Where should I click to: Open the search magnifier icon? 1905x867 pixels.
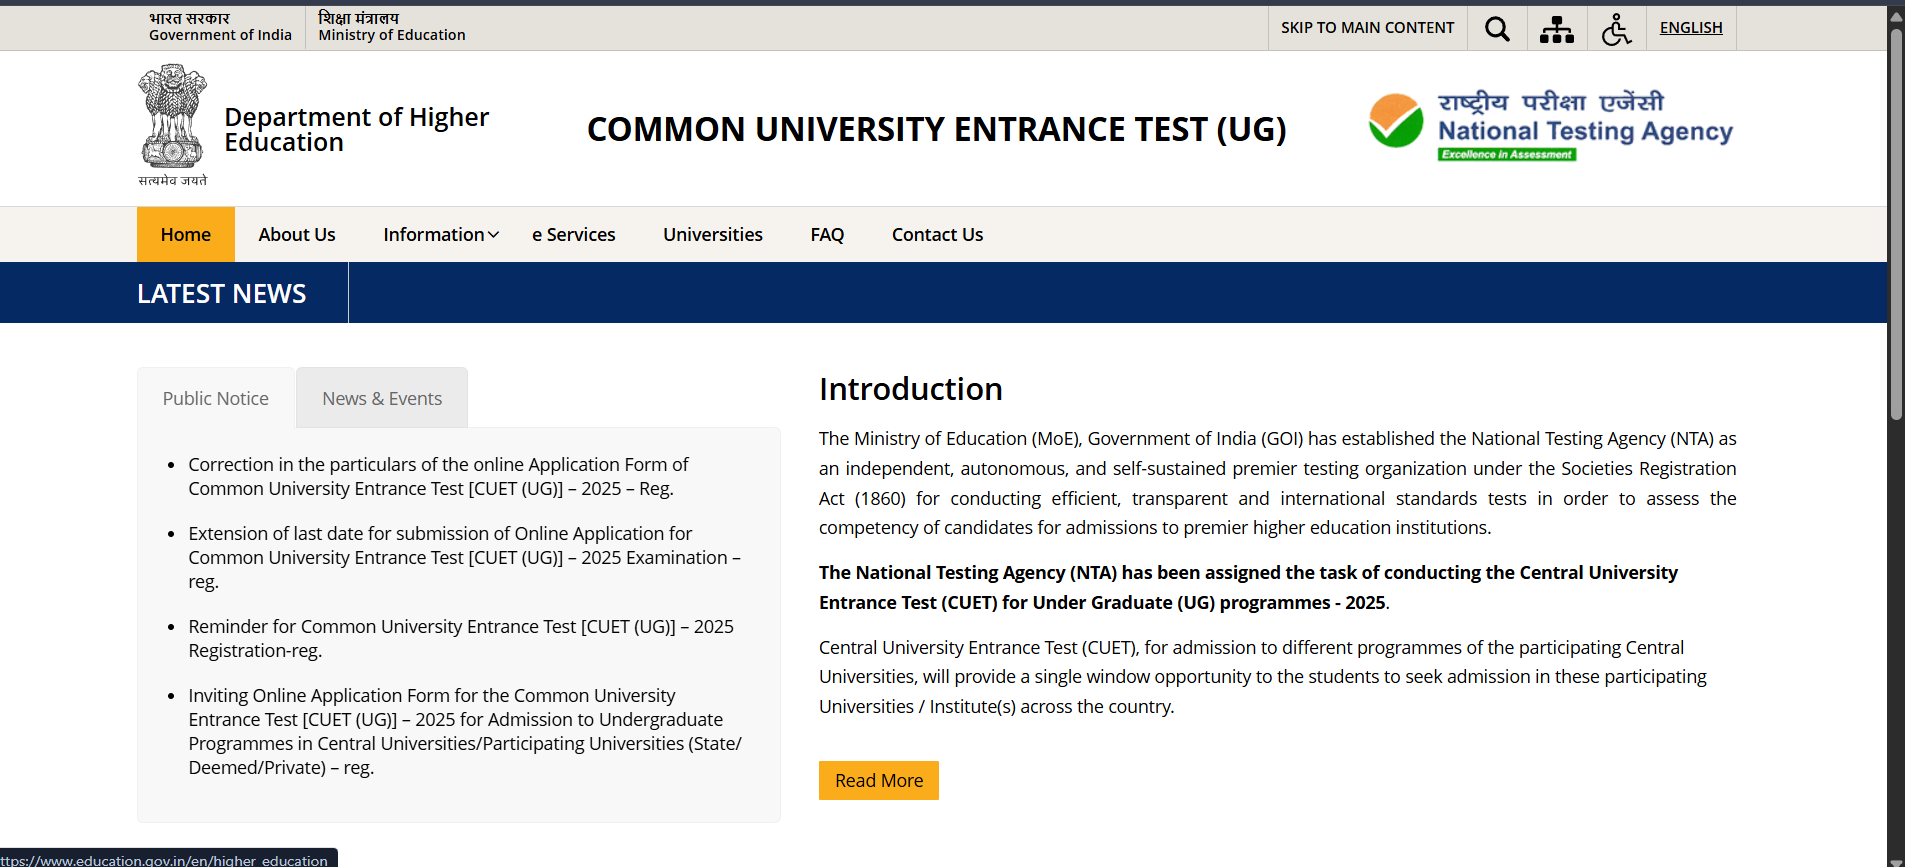tap(1497, 29)
